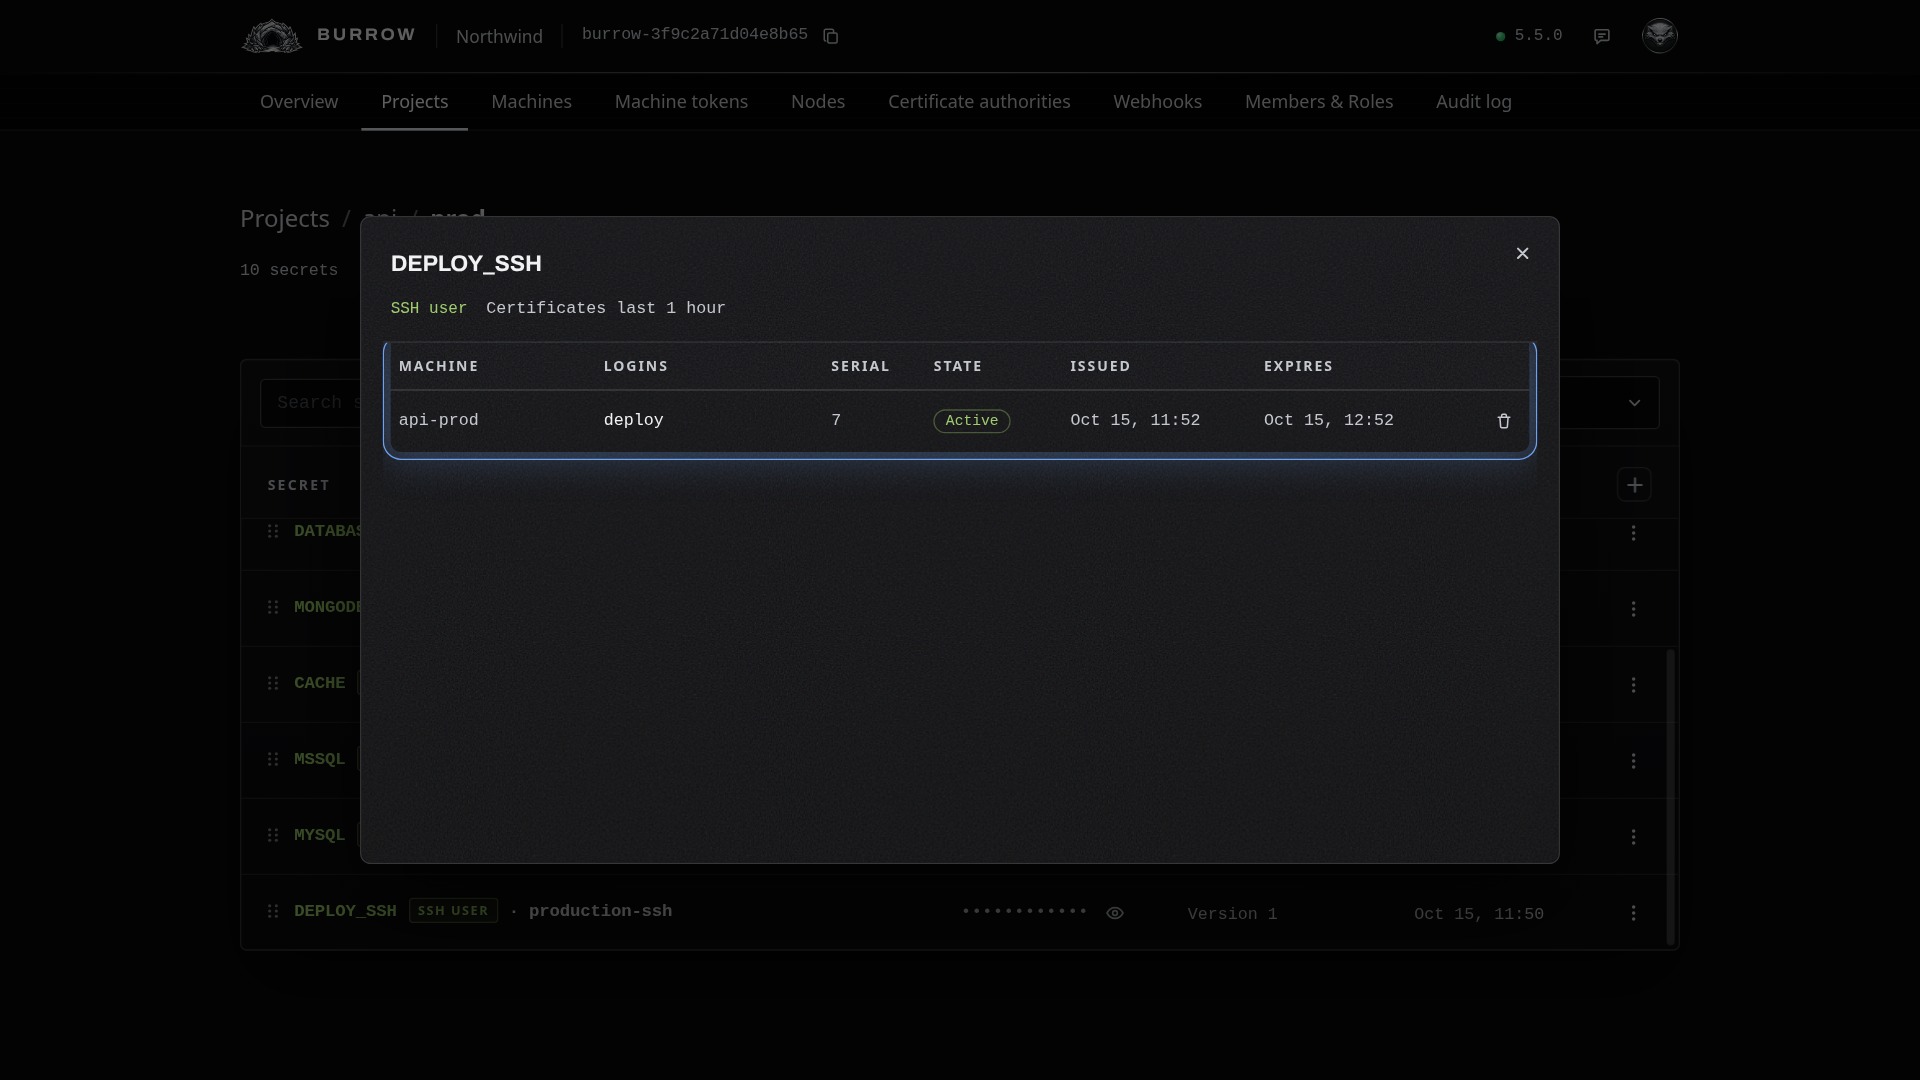Click the Active state badge
This screenshot has height=1080, width=1920.
point(971,421)
